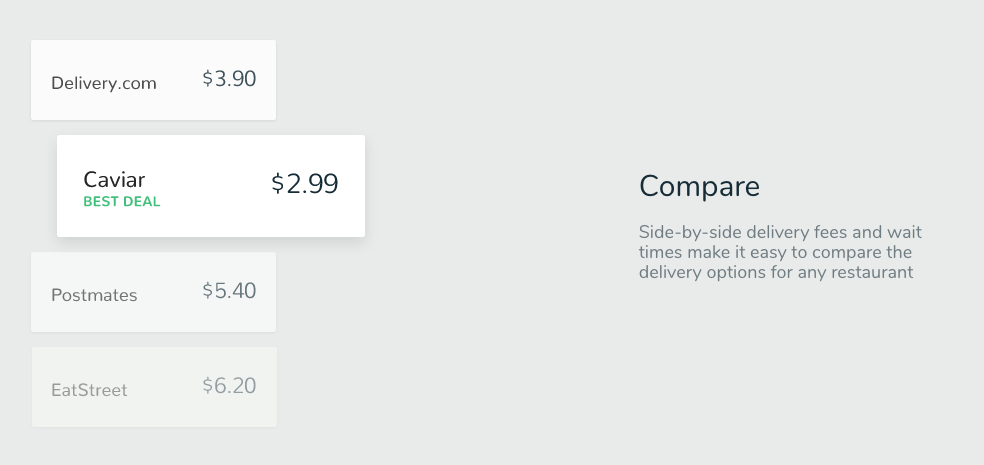Click "delivery options for any restaurant" text
984x465 pixels.
776,273
